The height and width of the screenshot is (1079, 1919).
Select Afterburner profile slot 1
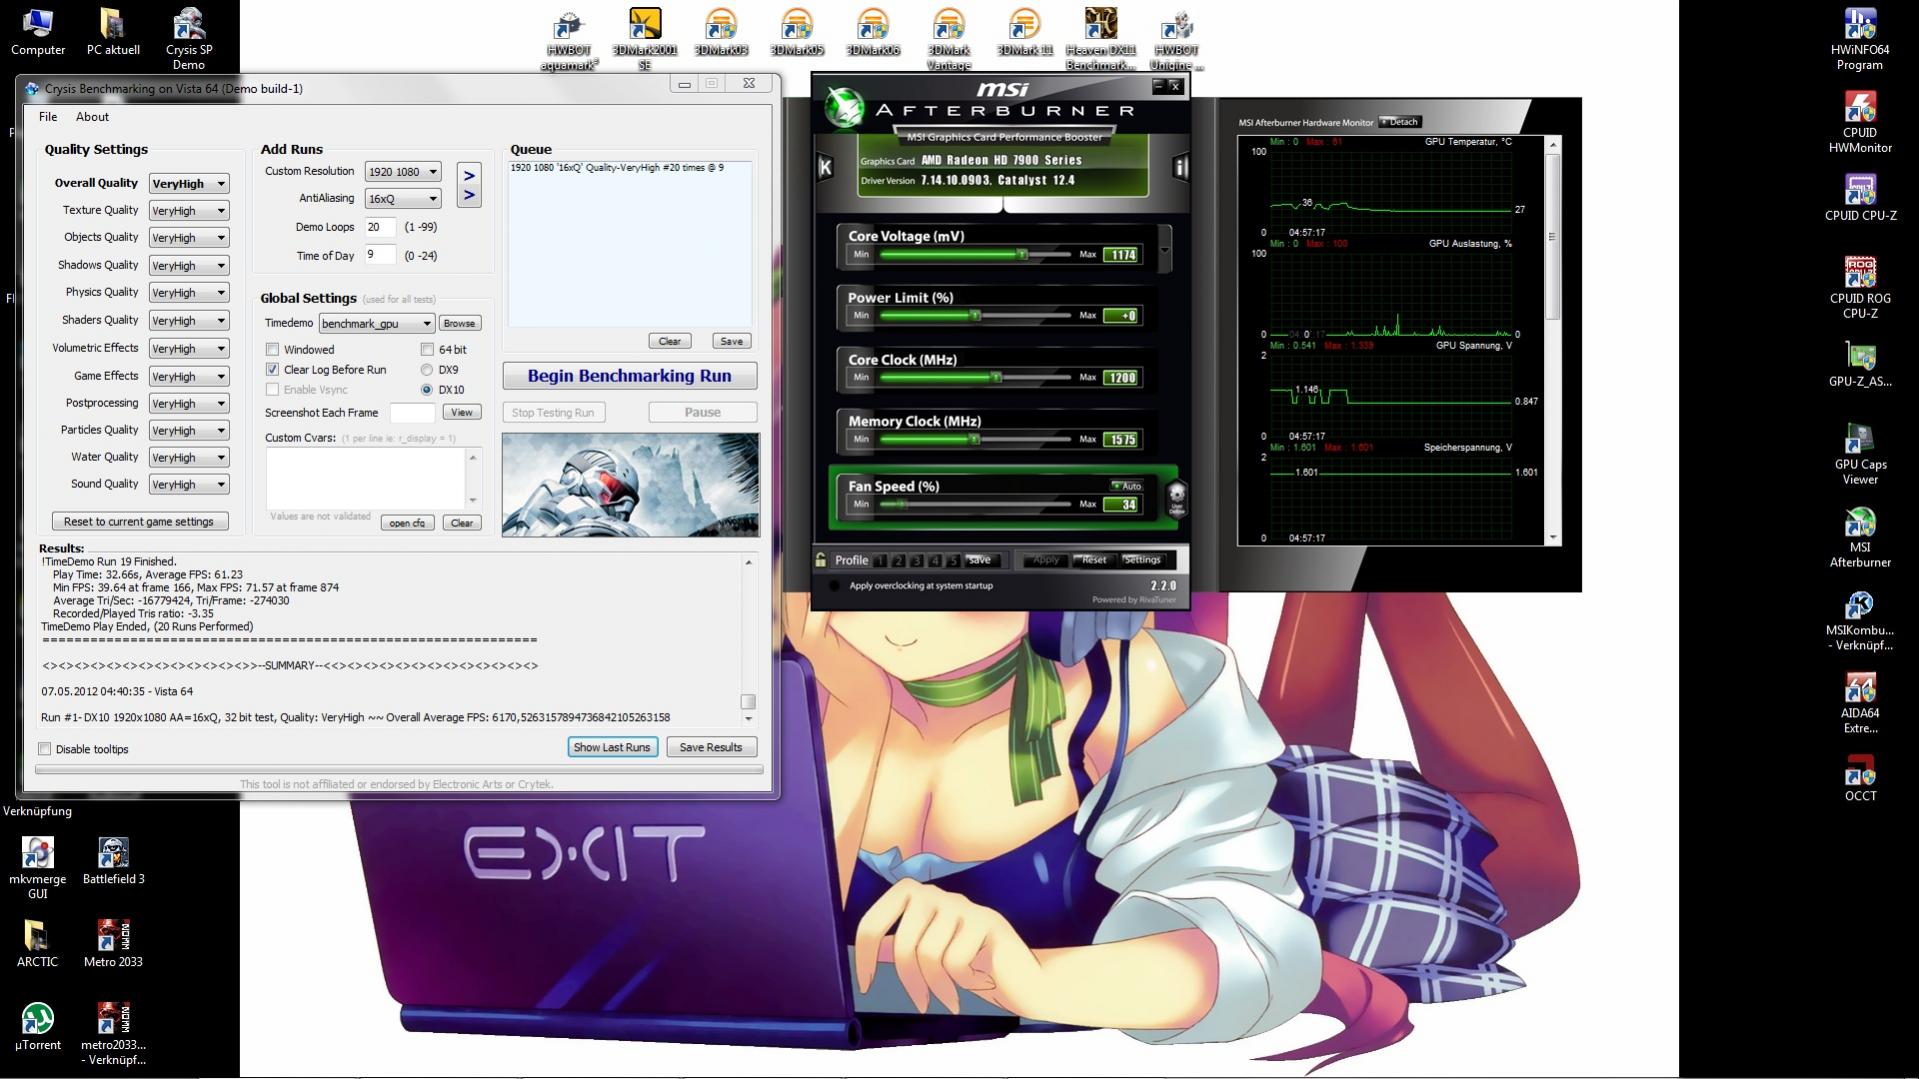pyautogui.click(x=881, y=561)
